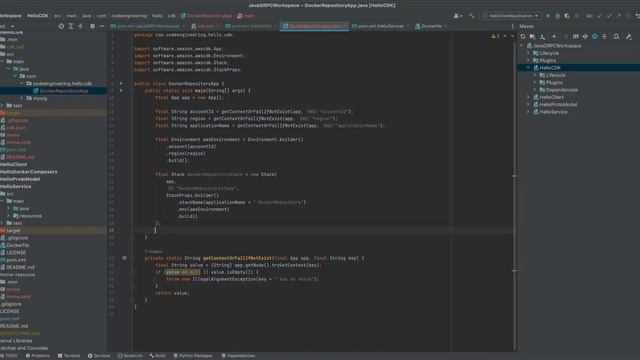This screenshot has height=360, width=640.
Task: Click warning indicator in editor corner
Action: (495, 36)
